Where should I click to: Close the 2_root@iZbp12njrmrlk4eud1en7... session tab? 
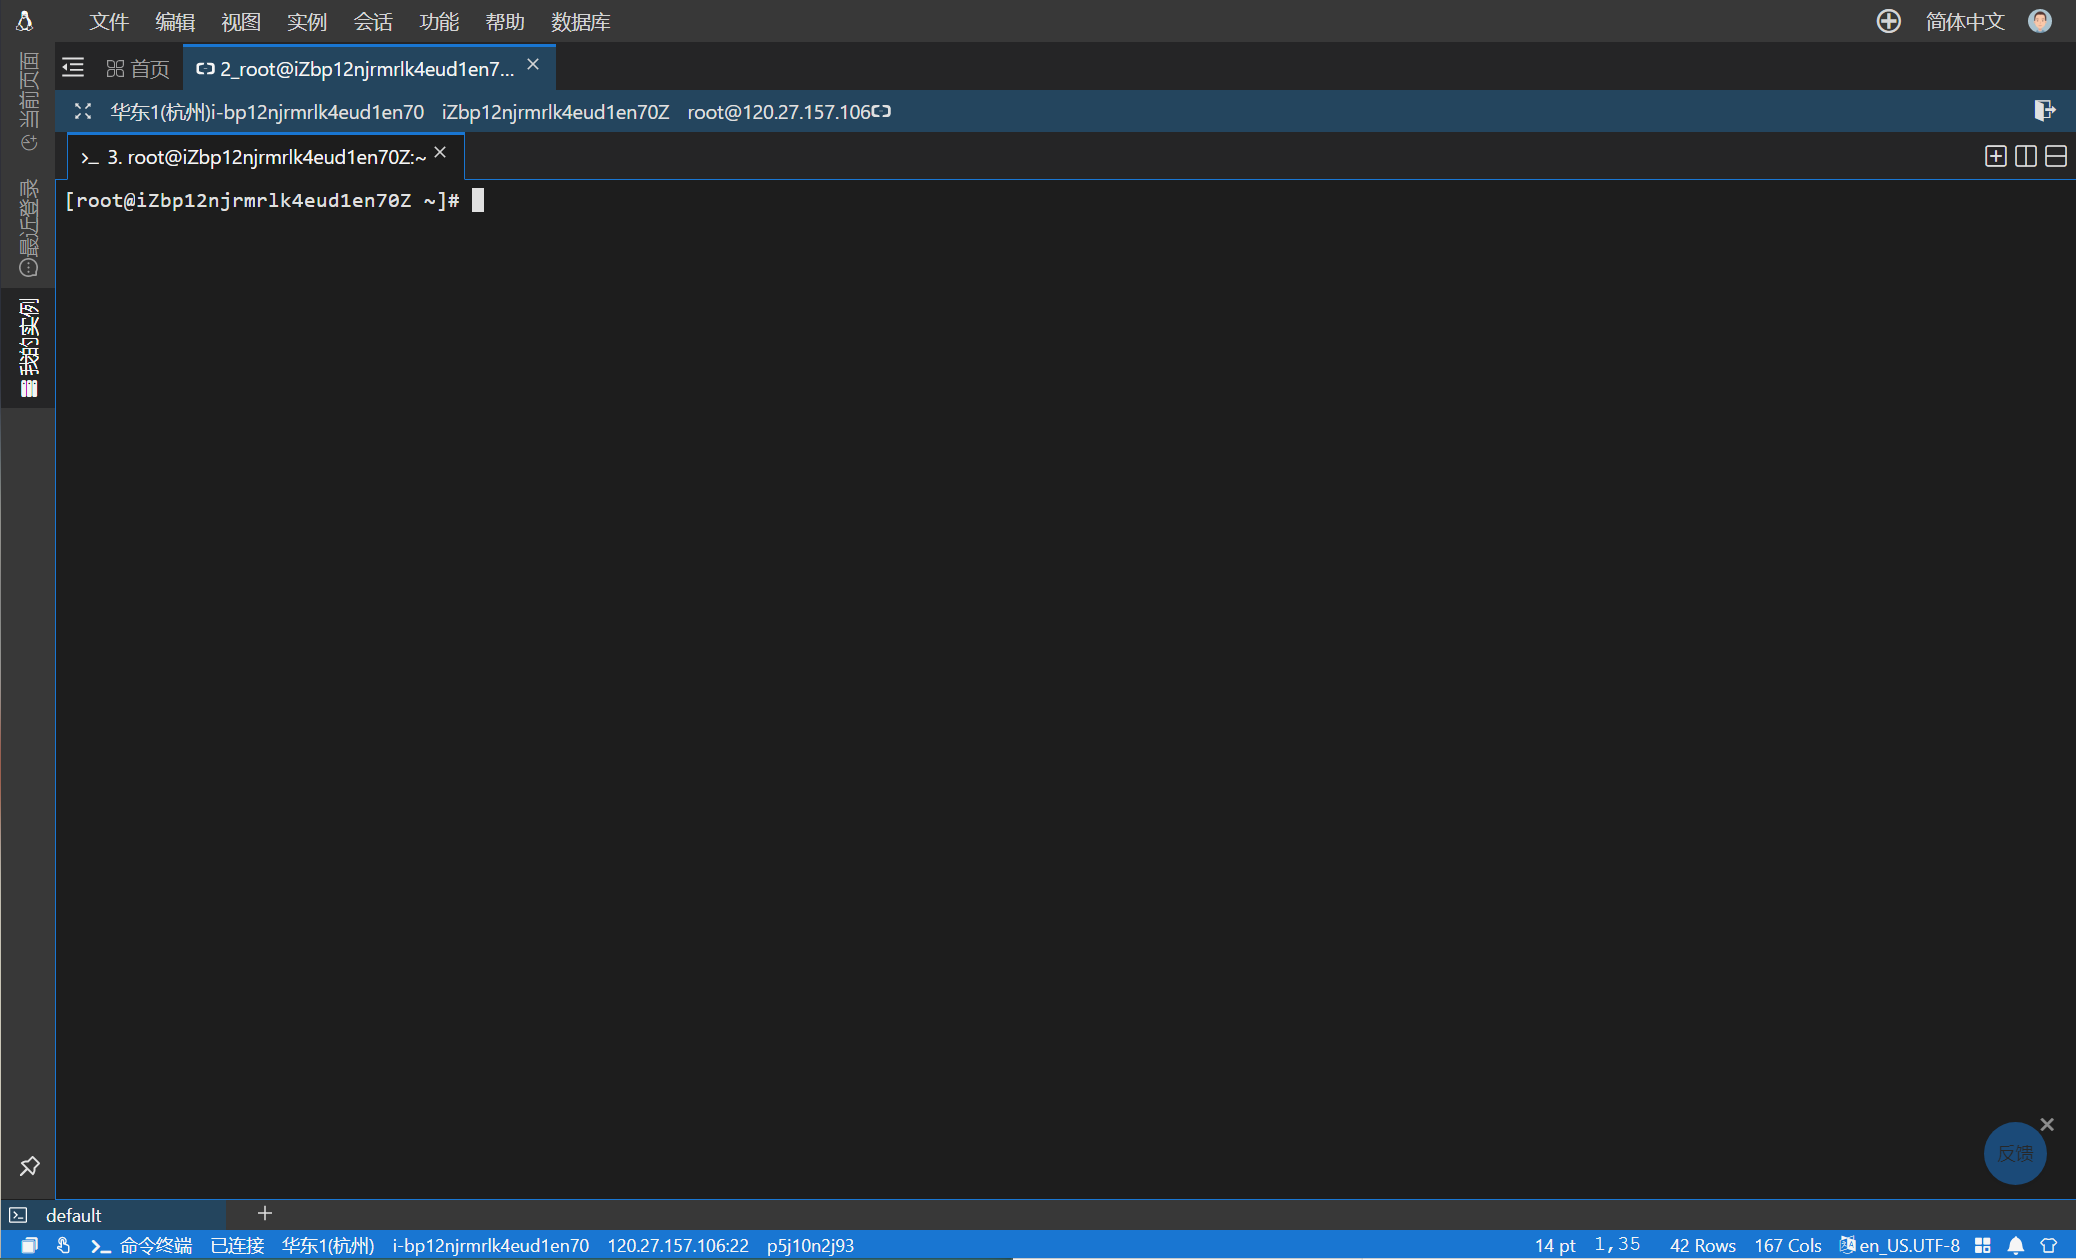point(533,65)
